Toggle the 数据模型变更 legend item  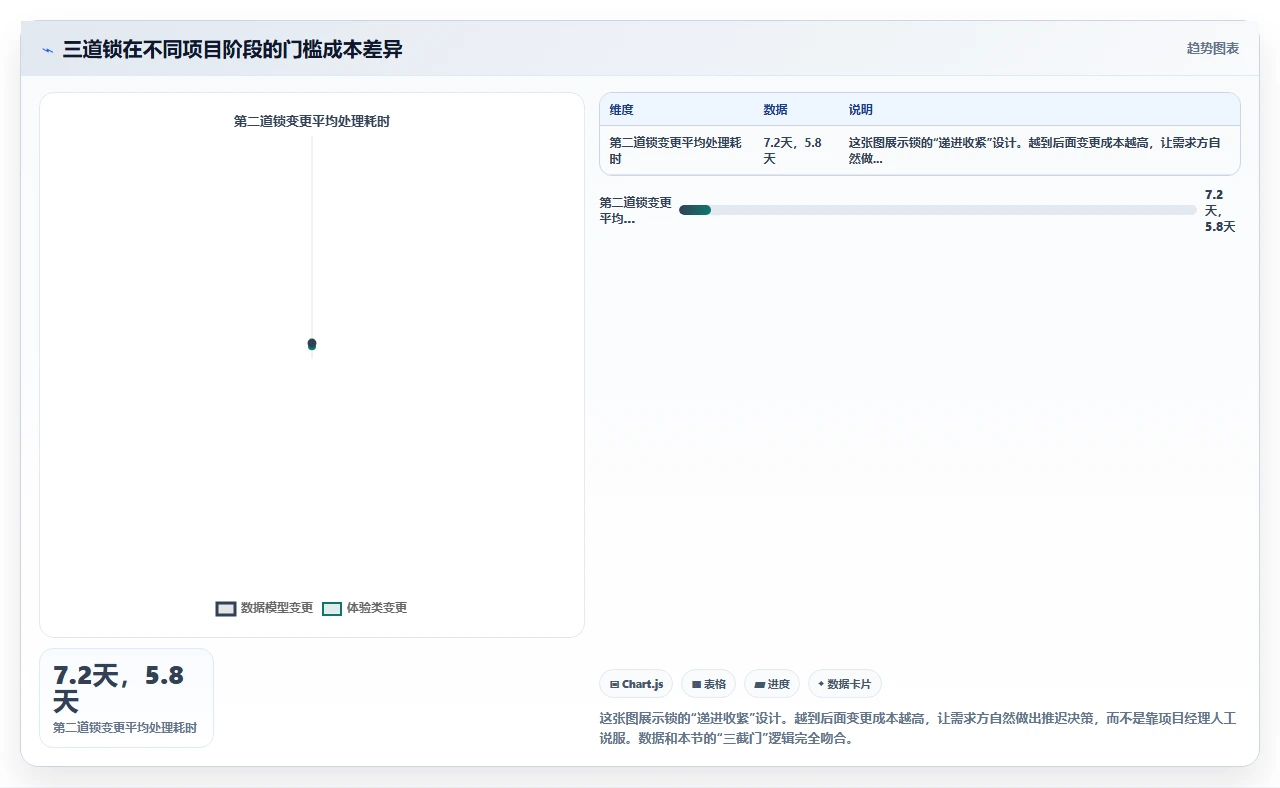264,608
